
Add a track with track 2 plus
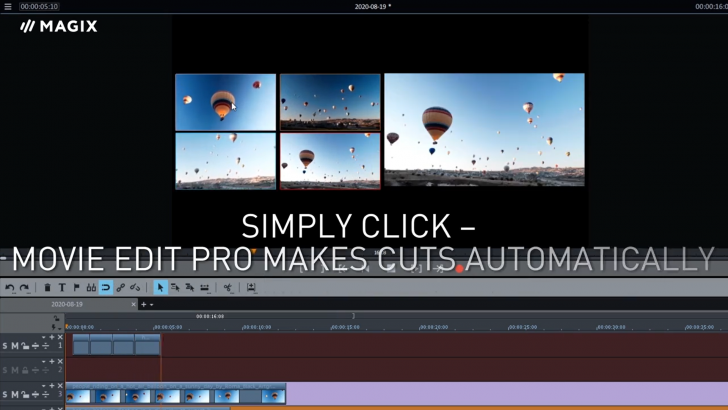point(52,361)
